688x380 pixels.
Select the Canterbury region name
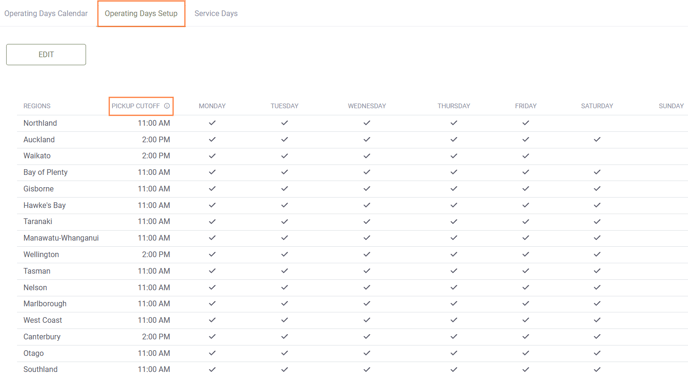(42, 337)
